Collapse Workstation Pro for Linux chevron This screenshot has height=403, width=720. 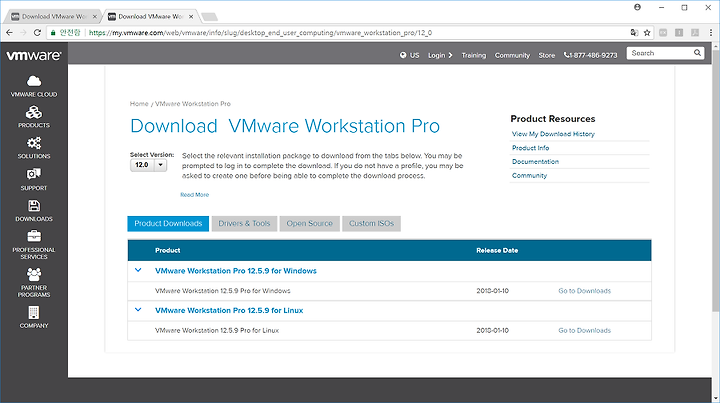point(138,310)
